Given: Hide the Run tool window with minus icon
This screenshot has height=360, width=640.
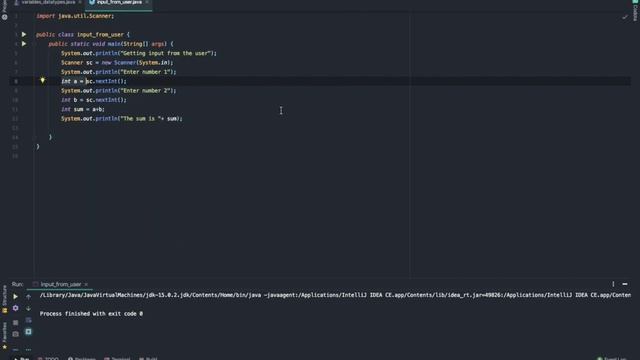Looking at the screenshot, I should [625, 284].
